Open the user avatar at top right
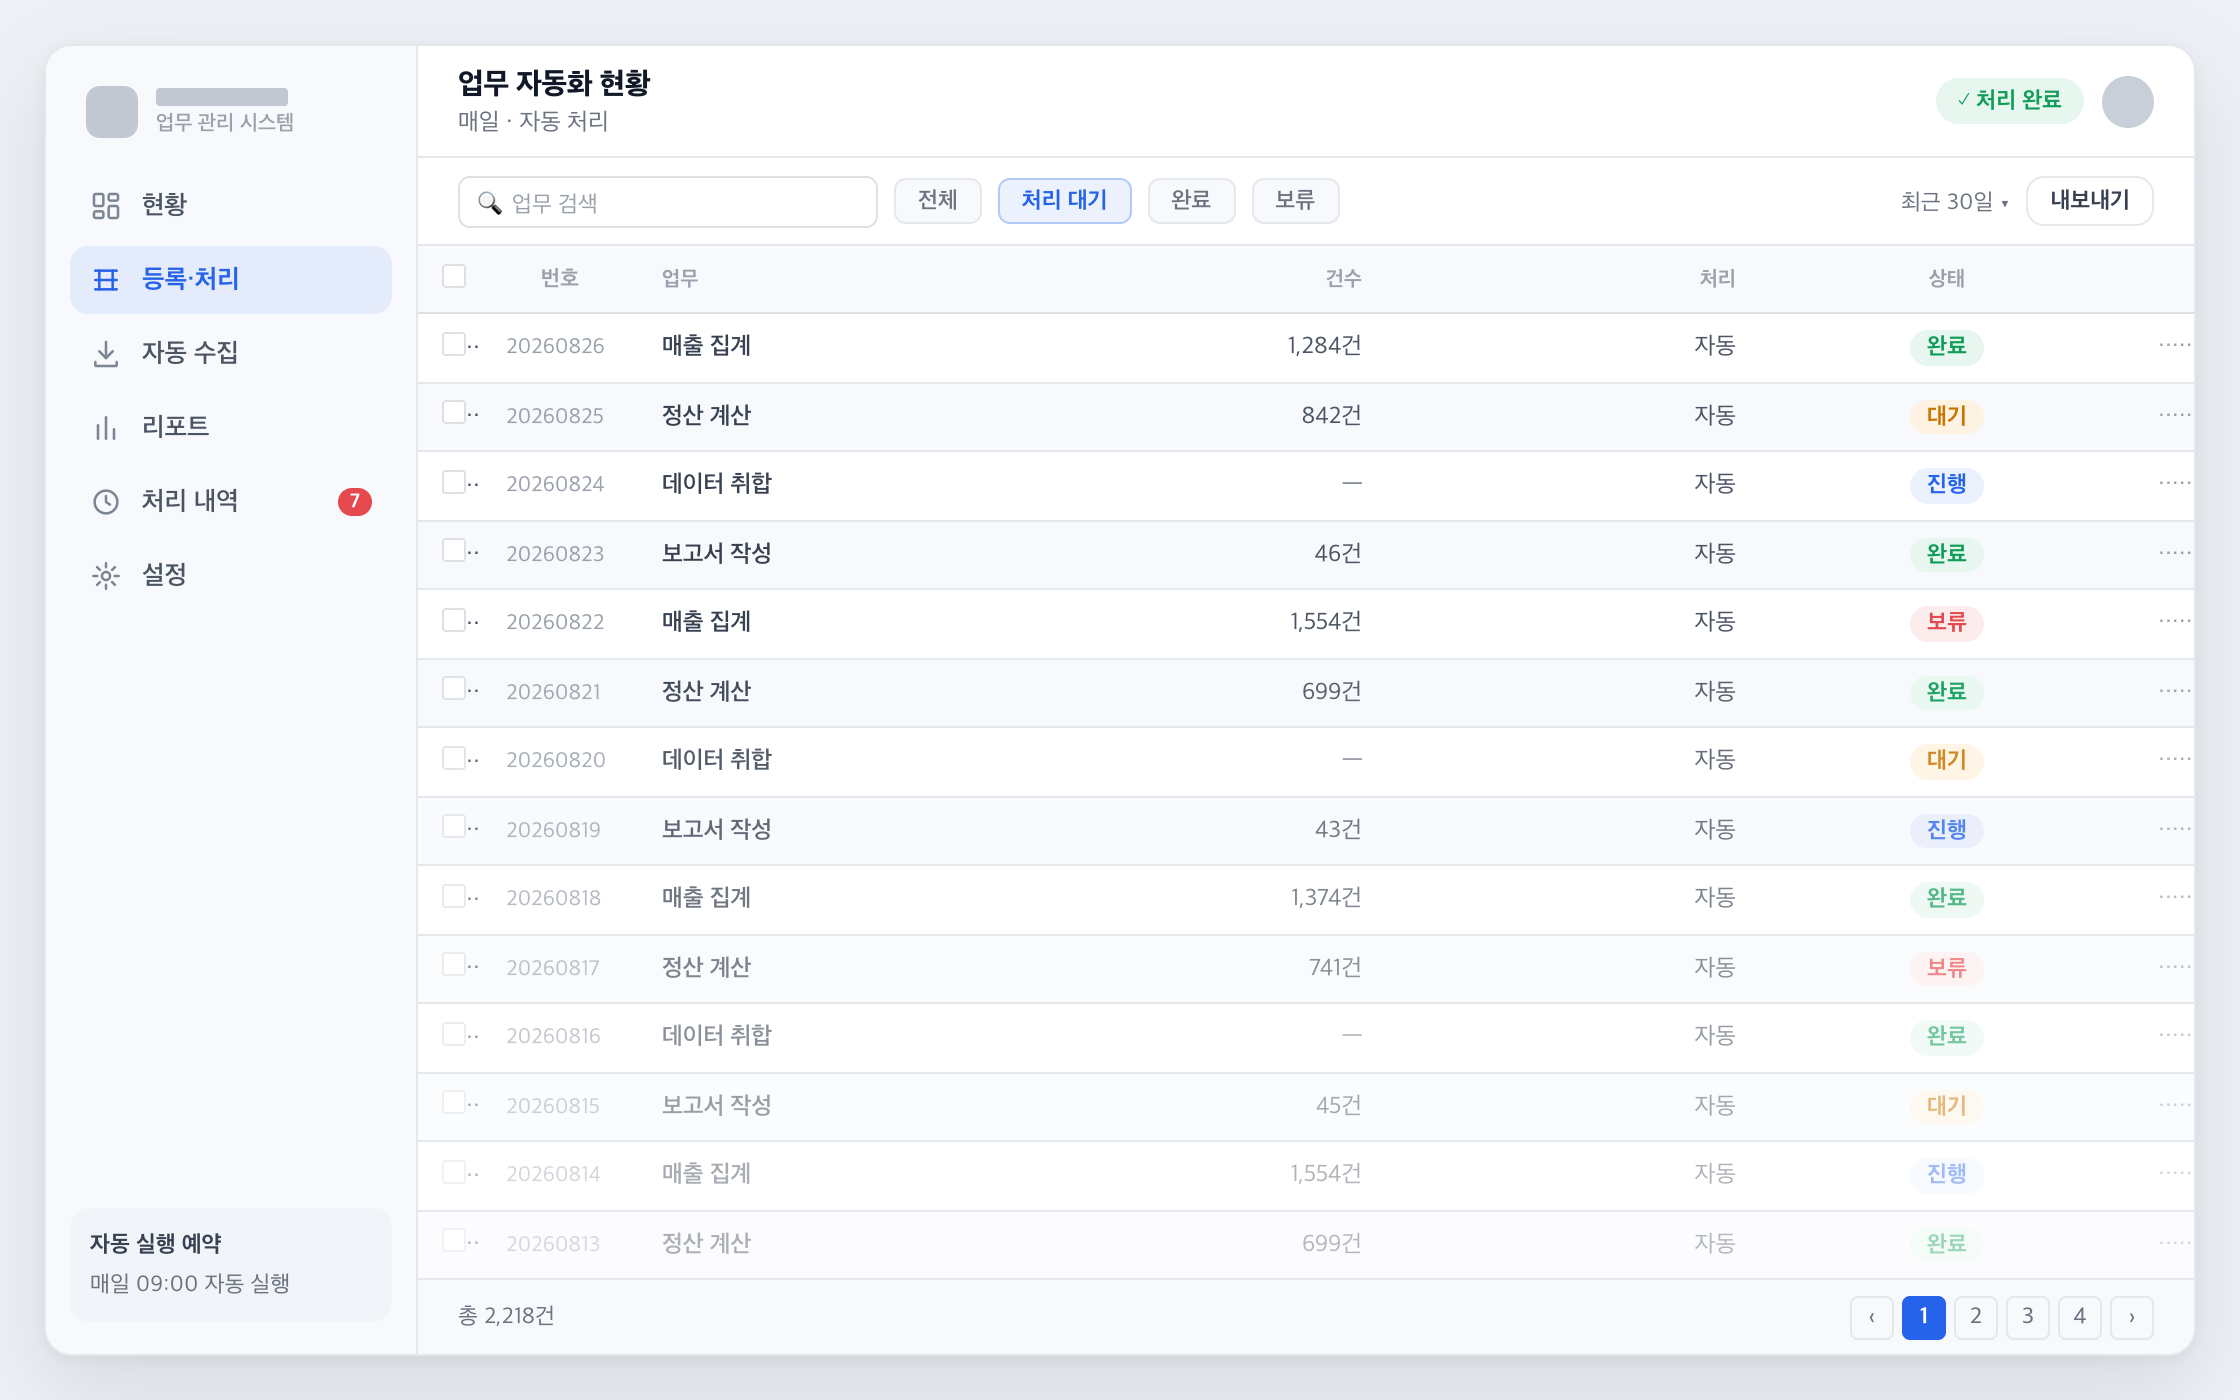2240x1400 pixels. pos(2127,102)
